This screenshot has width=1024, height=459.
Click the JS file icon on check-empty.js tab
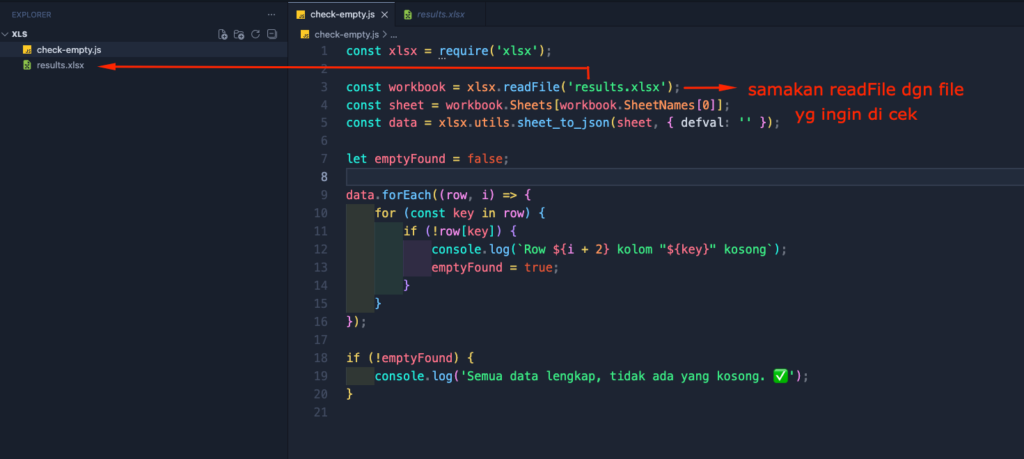click(x=301, y=15)
